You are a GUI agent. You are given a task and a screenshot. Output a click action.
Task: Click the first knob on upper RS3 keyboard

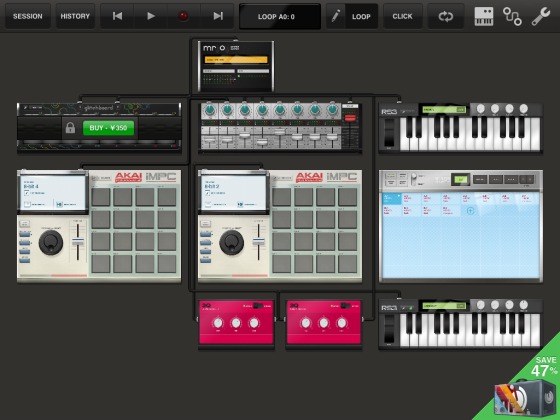[x=480, y=109]
